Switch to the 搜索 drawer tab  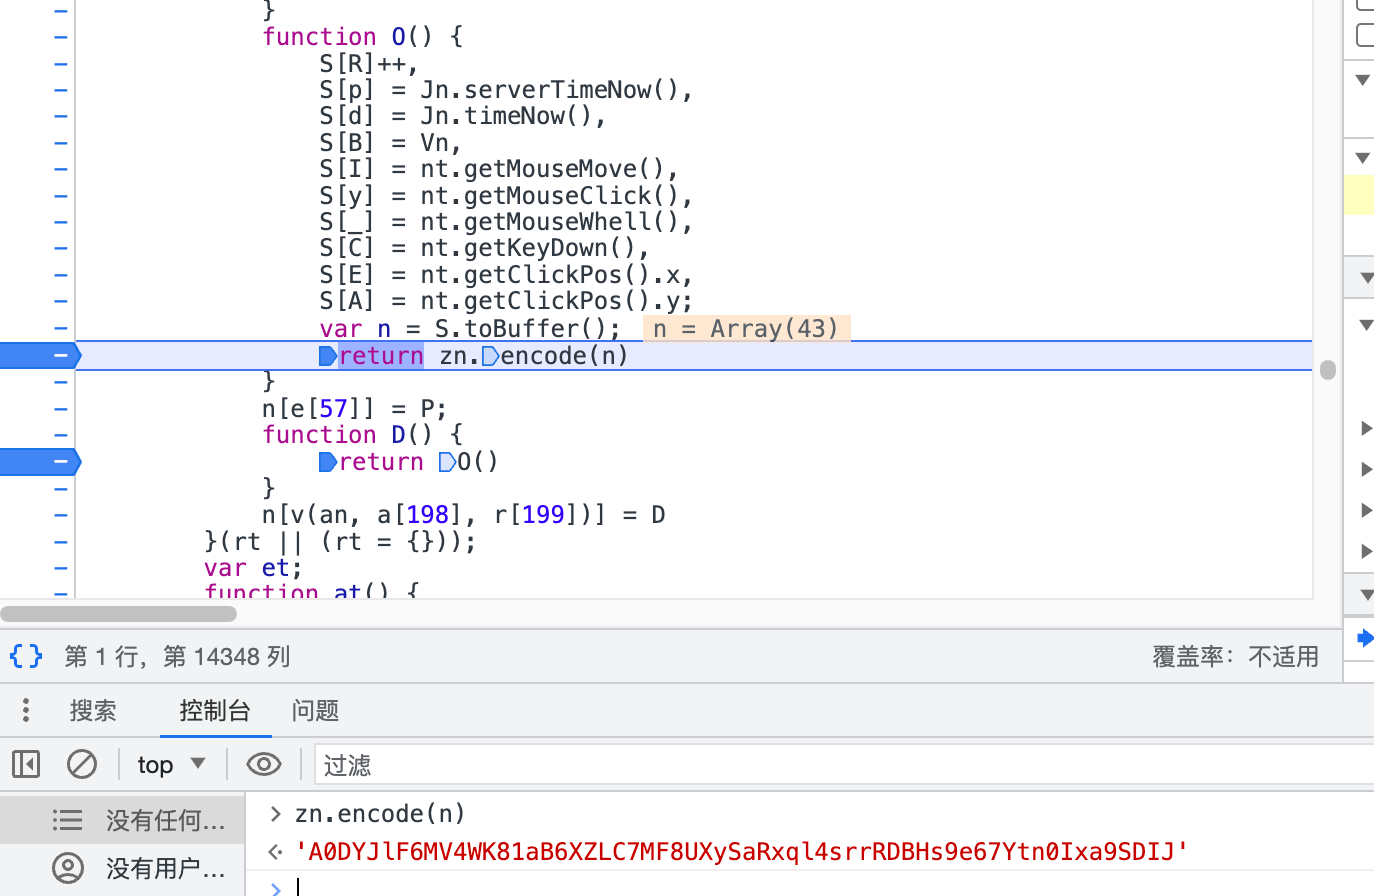(x=93, y=710)
